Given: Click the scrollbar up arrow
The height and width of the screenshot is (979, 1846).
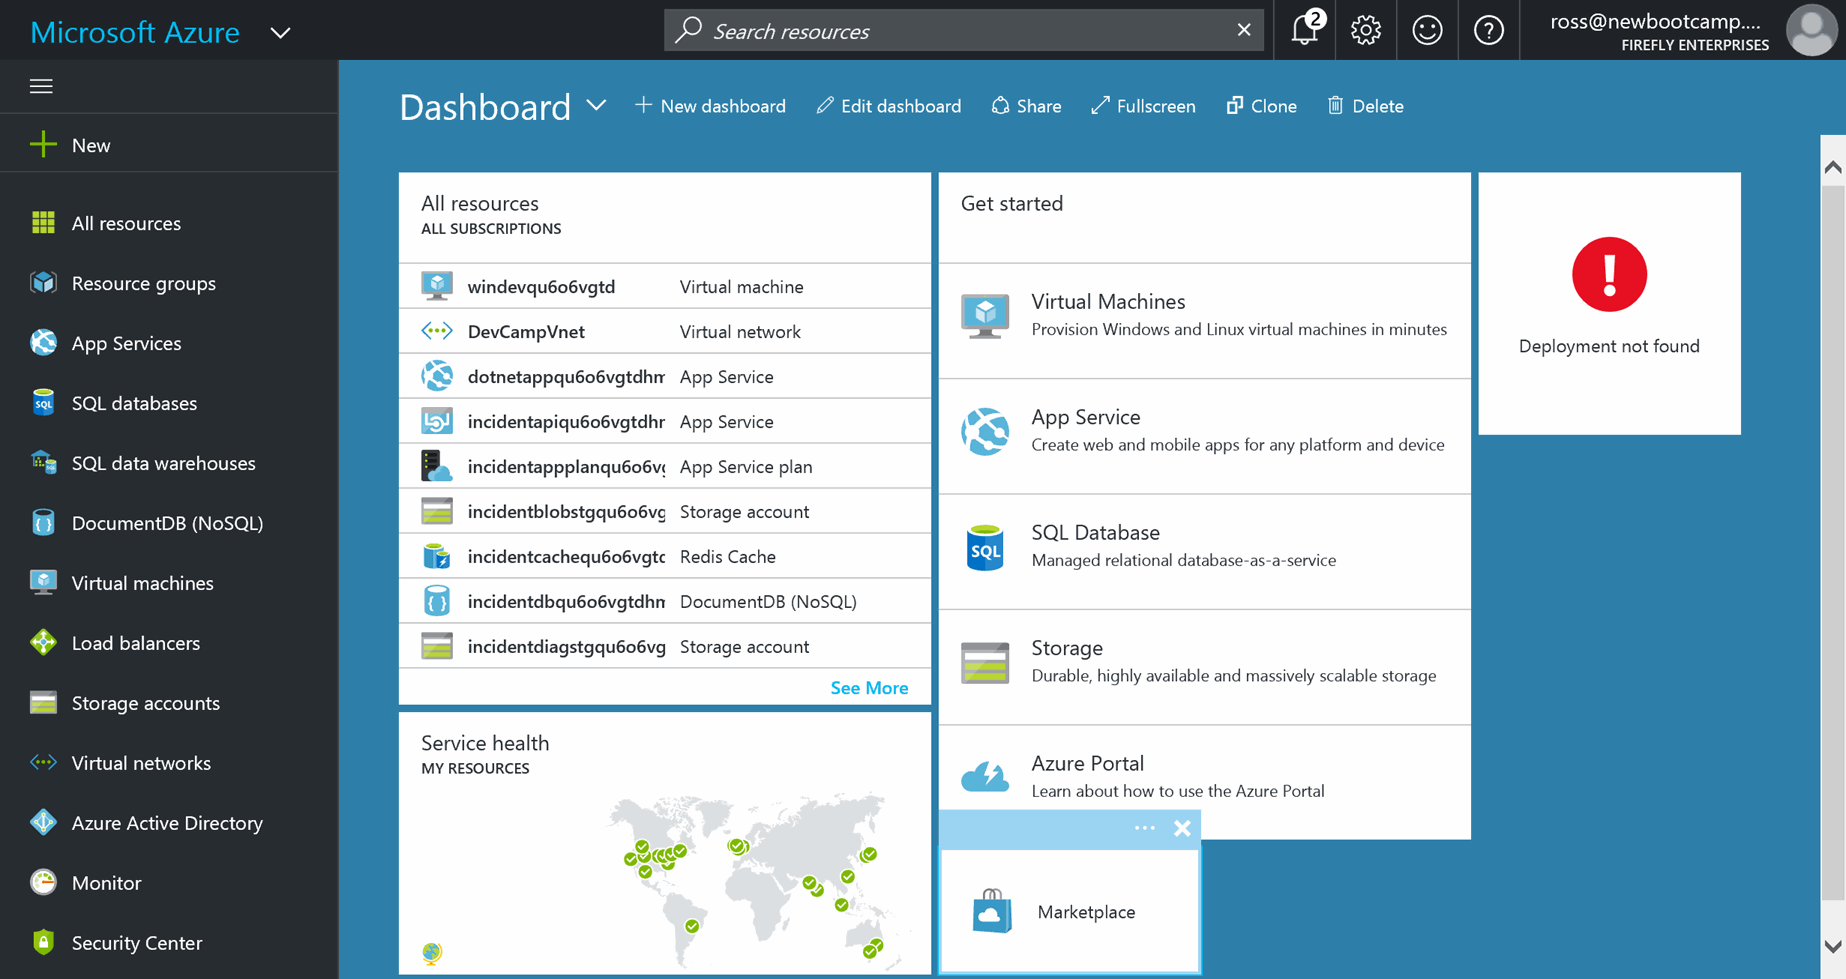Looking at the screenshot, I should tap(1833, 167).
